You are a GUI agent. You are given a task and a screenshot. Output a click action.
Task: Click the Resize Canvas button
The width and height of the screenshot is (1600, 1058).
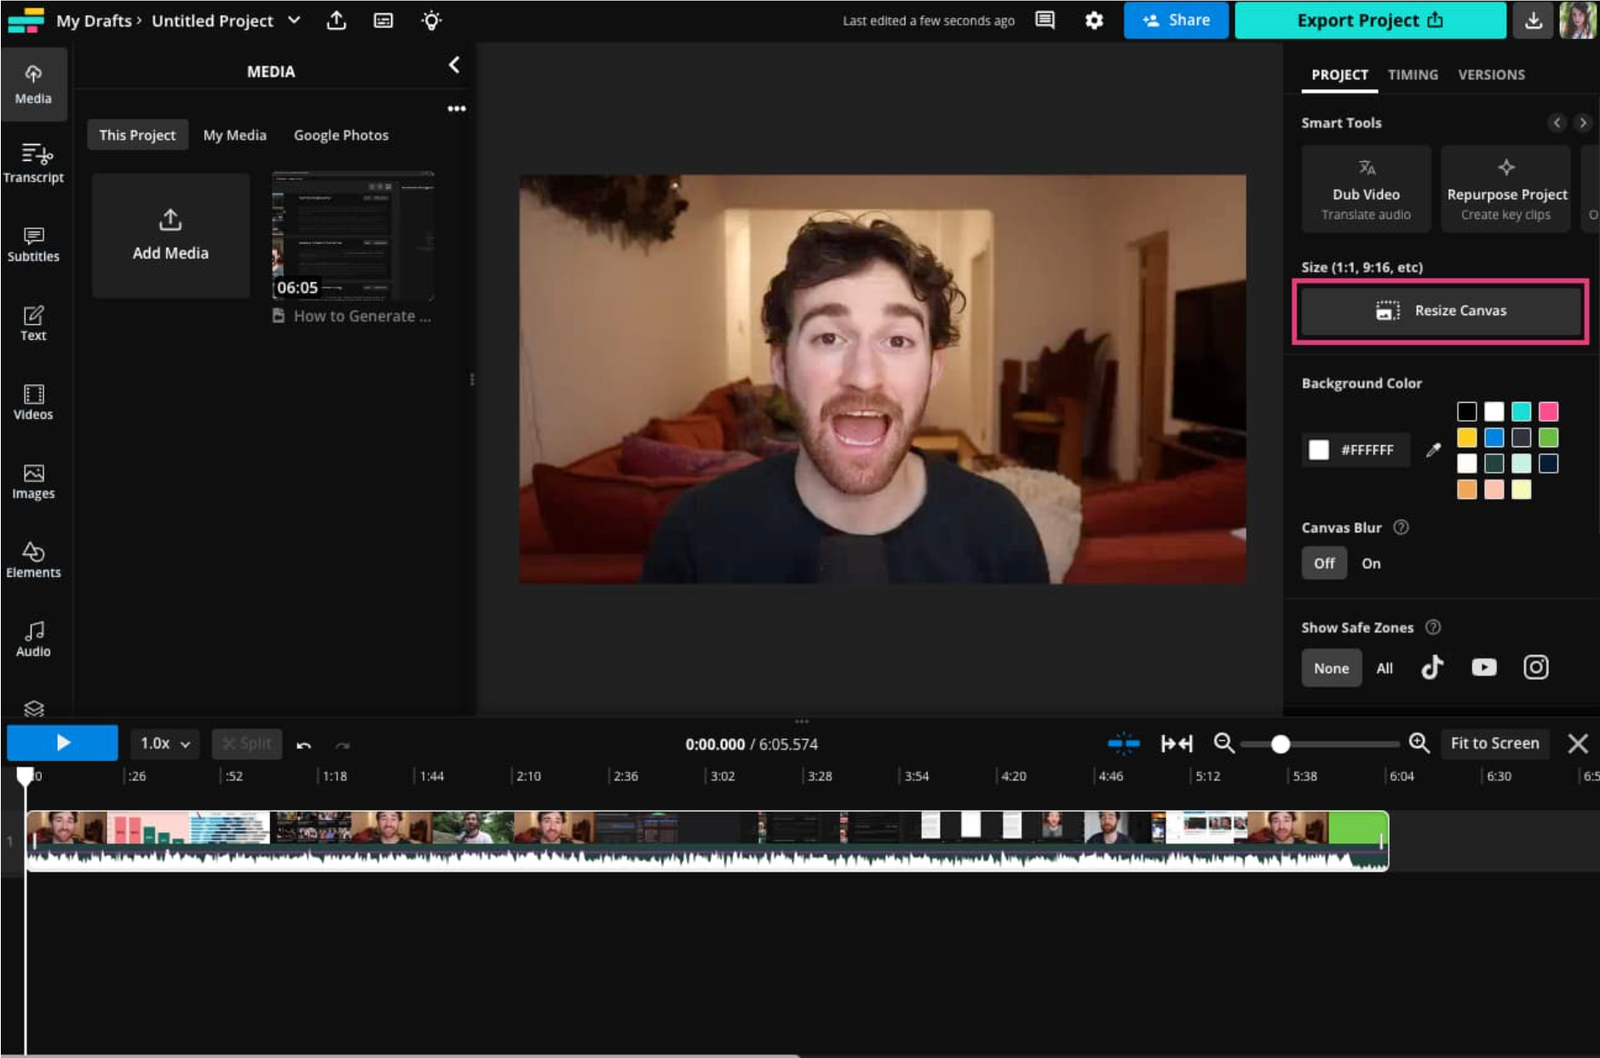click(x=1440, y=310)
